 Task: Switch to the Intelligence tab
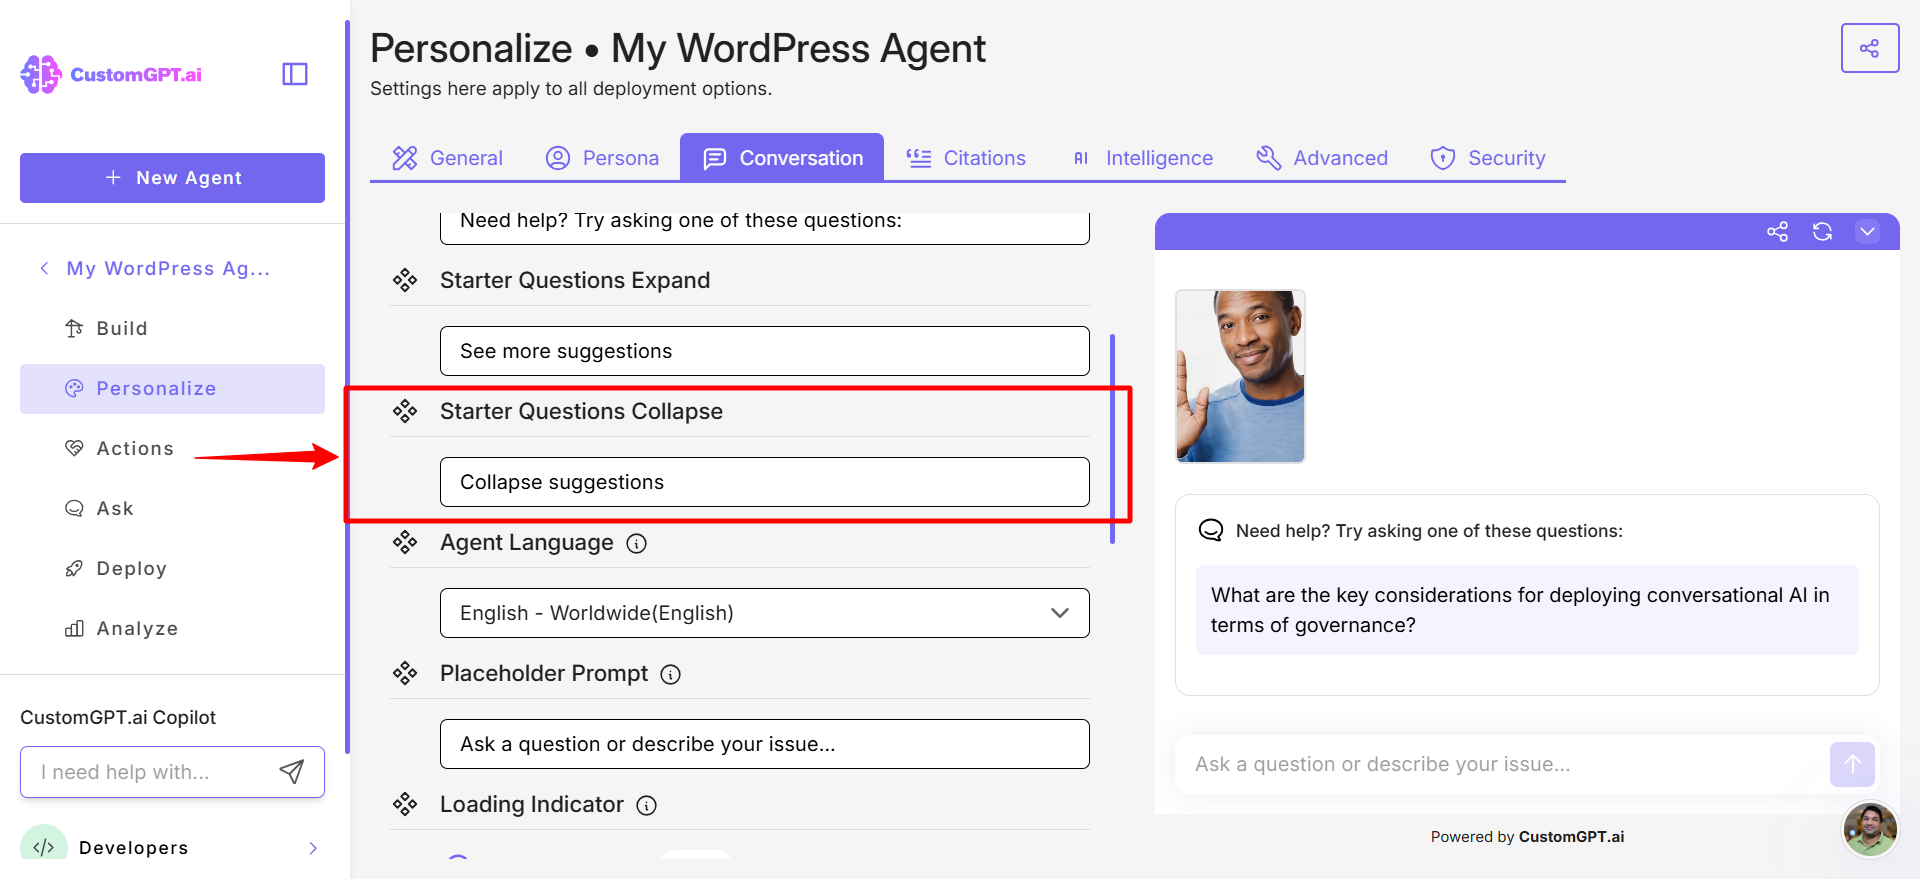(x=1142, y=158)
